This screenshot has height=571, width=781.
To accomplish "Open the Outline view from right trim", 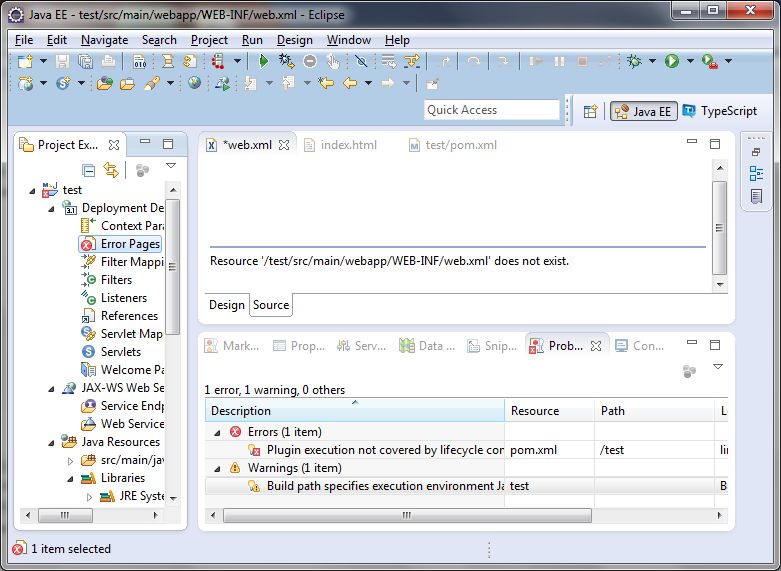I will click(756, 173).
